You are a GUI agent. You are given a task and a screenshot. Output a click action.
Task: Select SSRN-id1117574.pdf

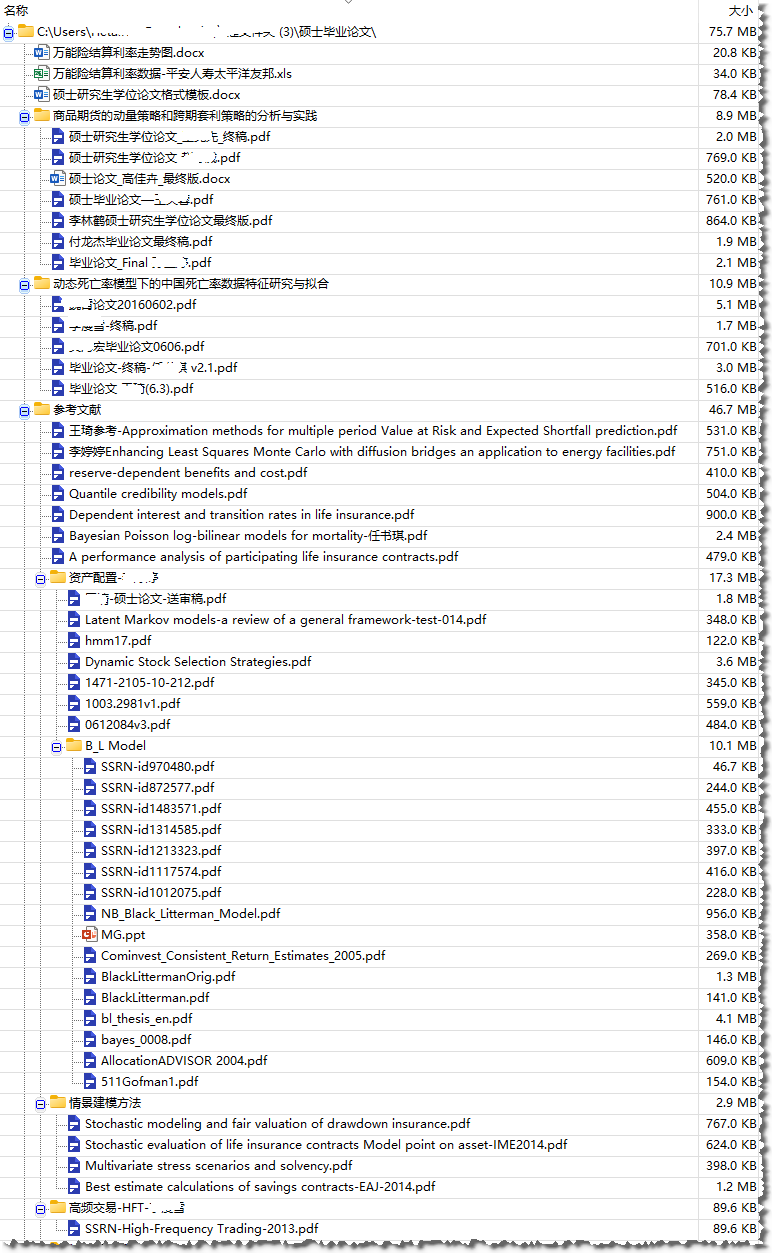point(161,871)
